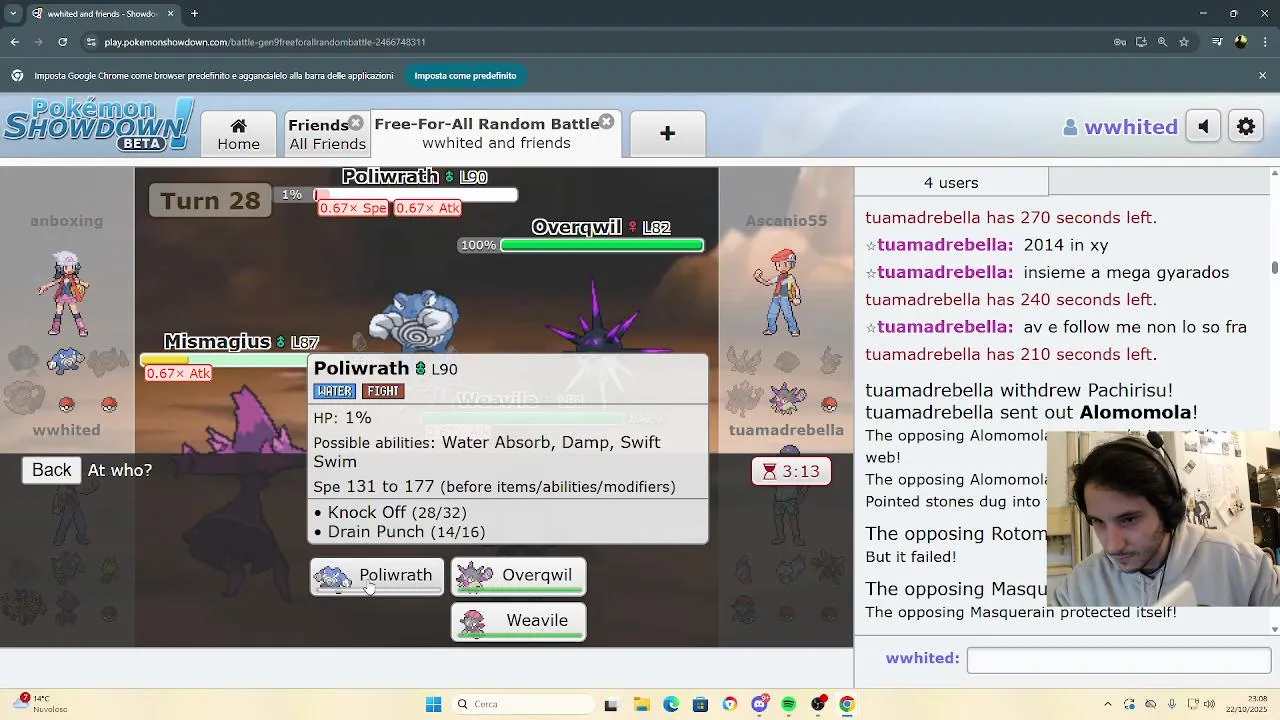The height and width of the screenshot is (720, 1280).
Task: Bookmark this page with star
Action: (1184, 42)
